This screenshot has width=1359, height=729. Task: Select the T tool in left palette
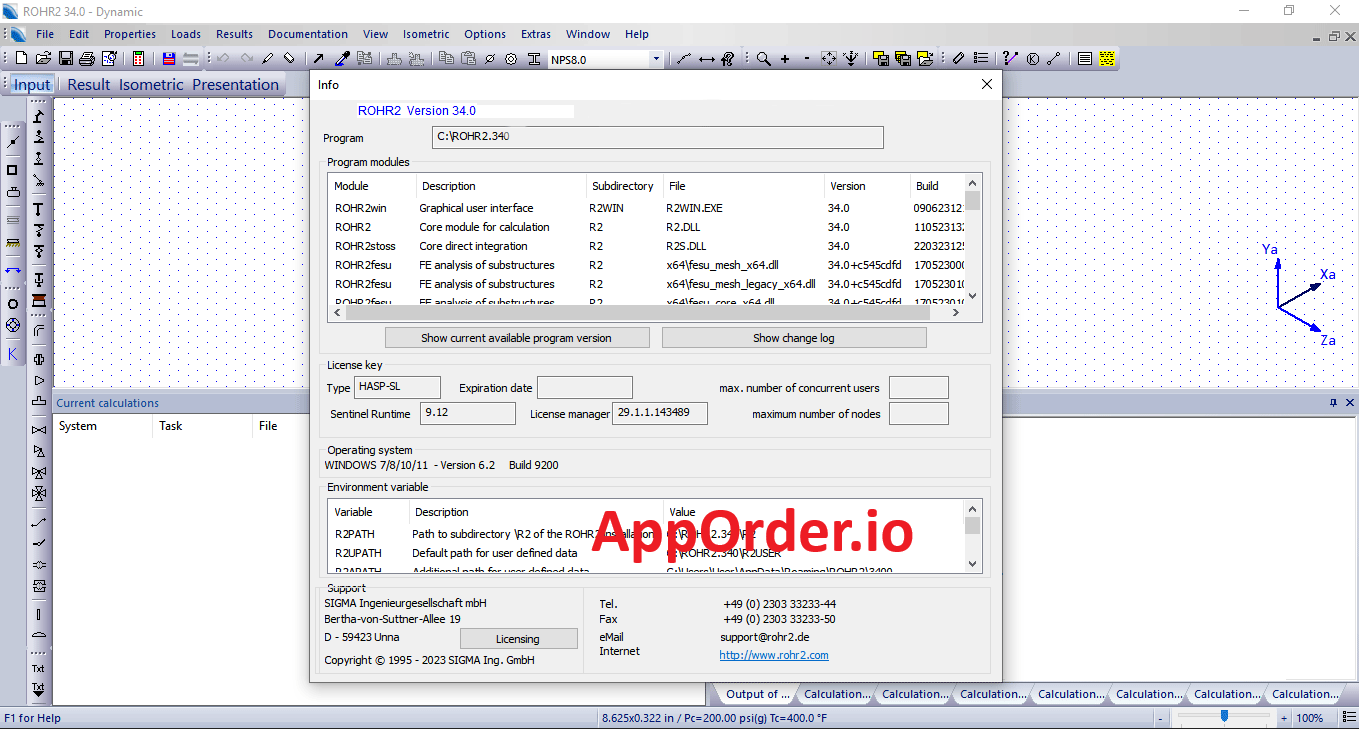(39, 209)
